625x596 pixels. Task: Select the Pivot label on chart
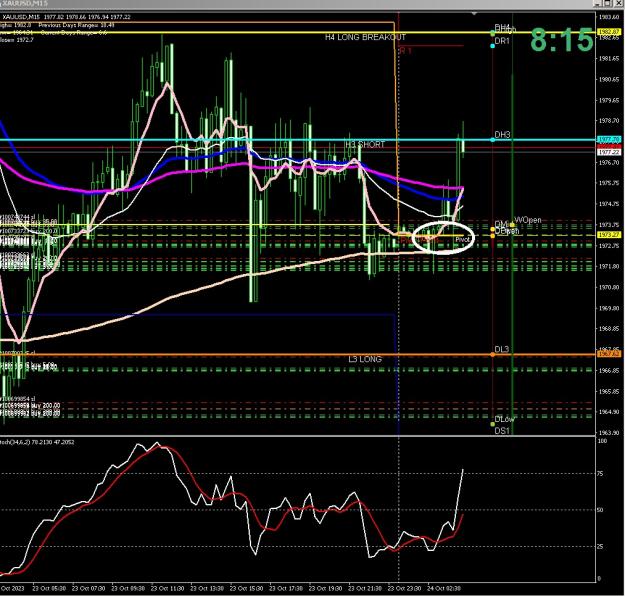[x=462, y=240]
